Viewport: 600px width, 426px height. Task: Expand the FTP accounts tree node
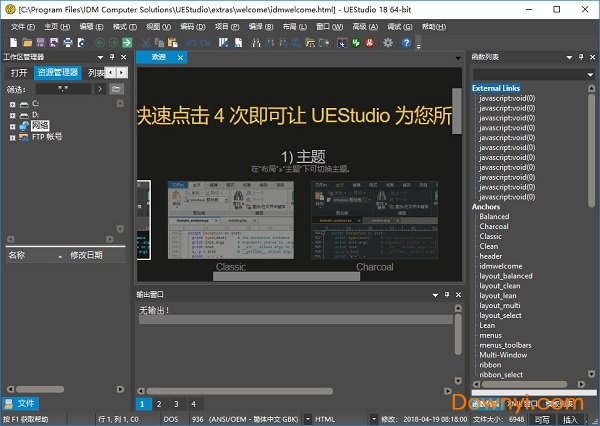13,137
